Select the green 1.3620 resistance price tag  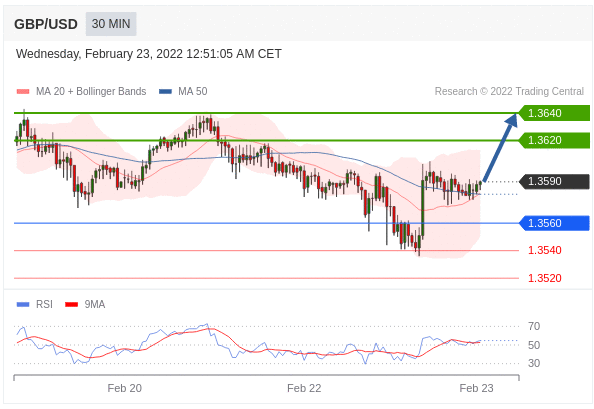[x=554, y=140]
